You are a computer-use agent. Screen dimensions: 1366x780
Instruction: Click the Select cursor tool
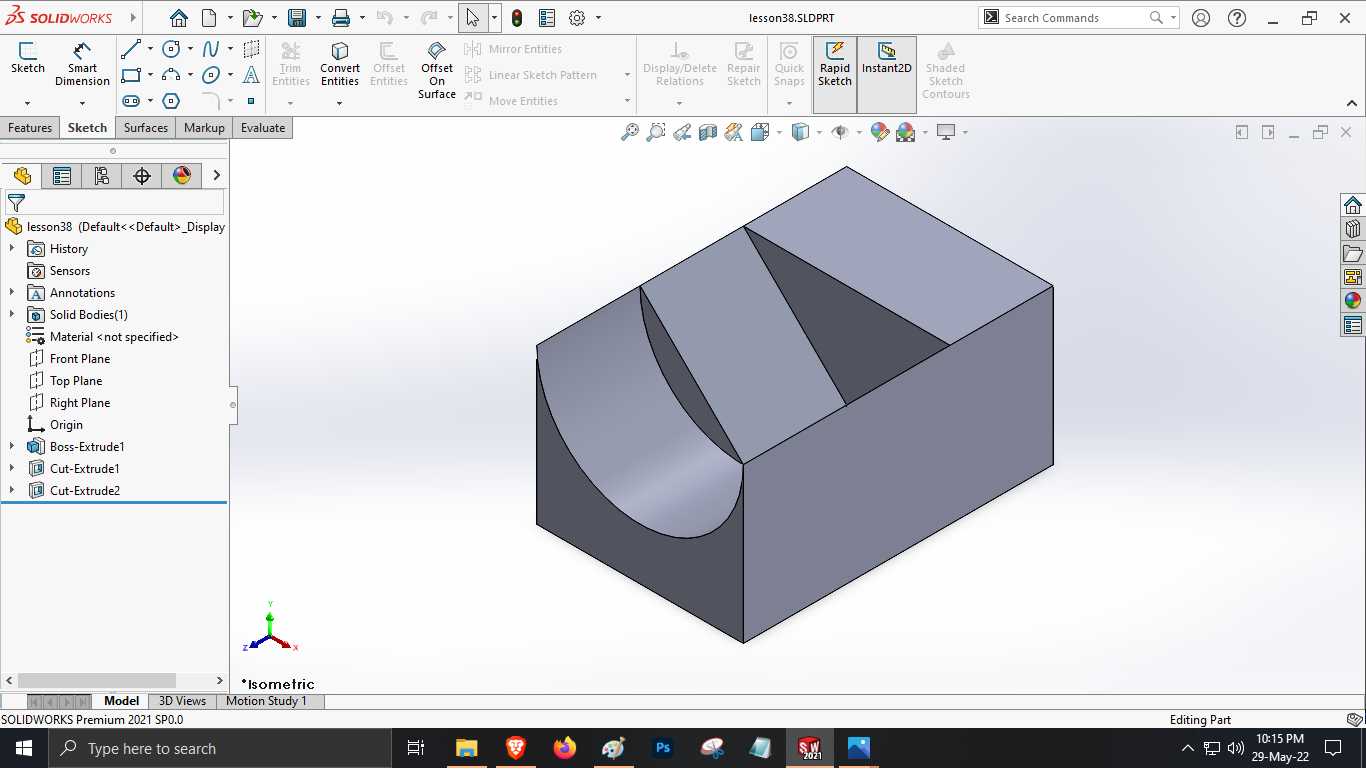(x=472, y=18)
